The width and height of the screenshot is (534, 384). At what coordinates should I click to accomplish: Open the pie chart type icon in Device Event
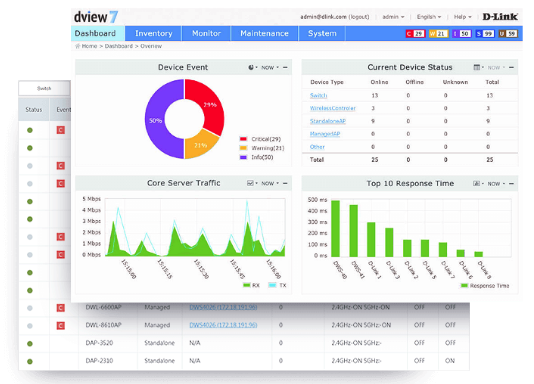[251, 67]
